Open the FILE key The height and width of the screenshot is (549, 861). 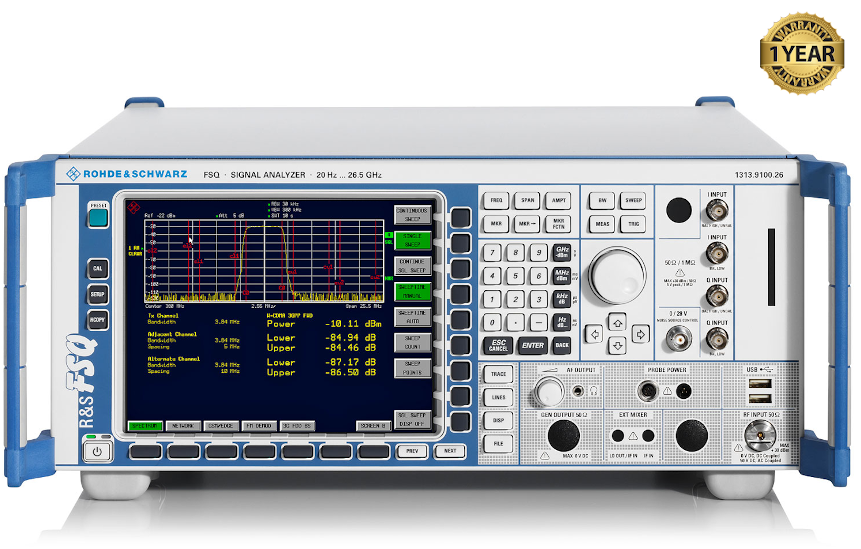tap(498, 444)
